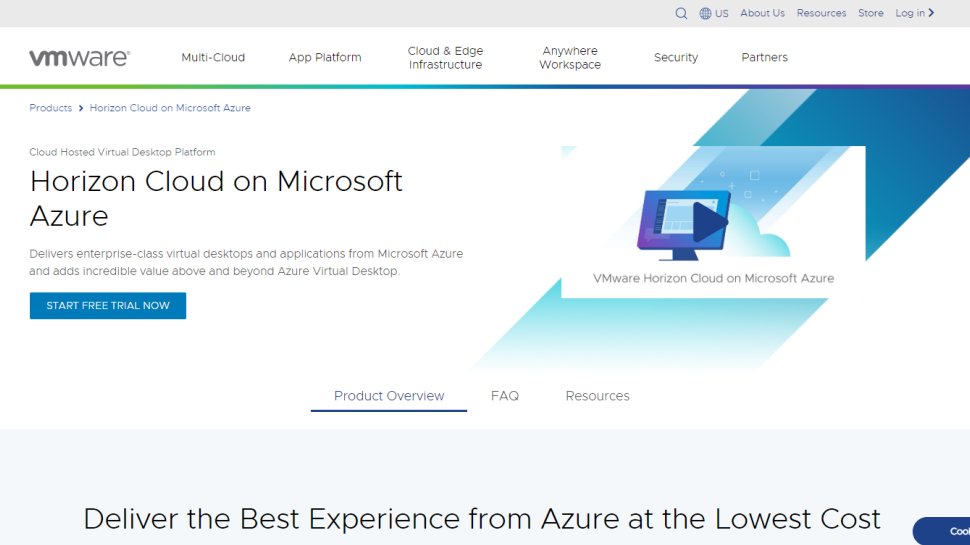Screen dimensions: 970x545
Task: Open Cloud & Edge Infrastructure menu
Action: click(x=445, y=58)
